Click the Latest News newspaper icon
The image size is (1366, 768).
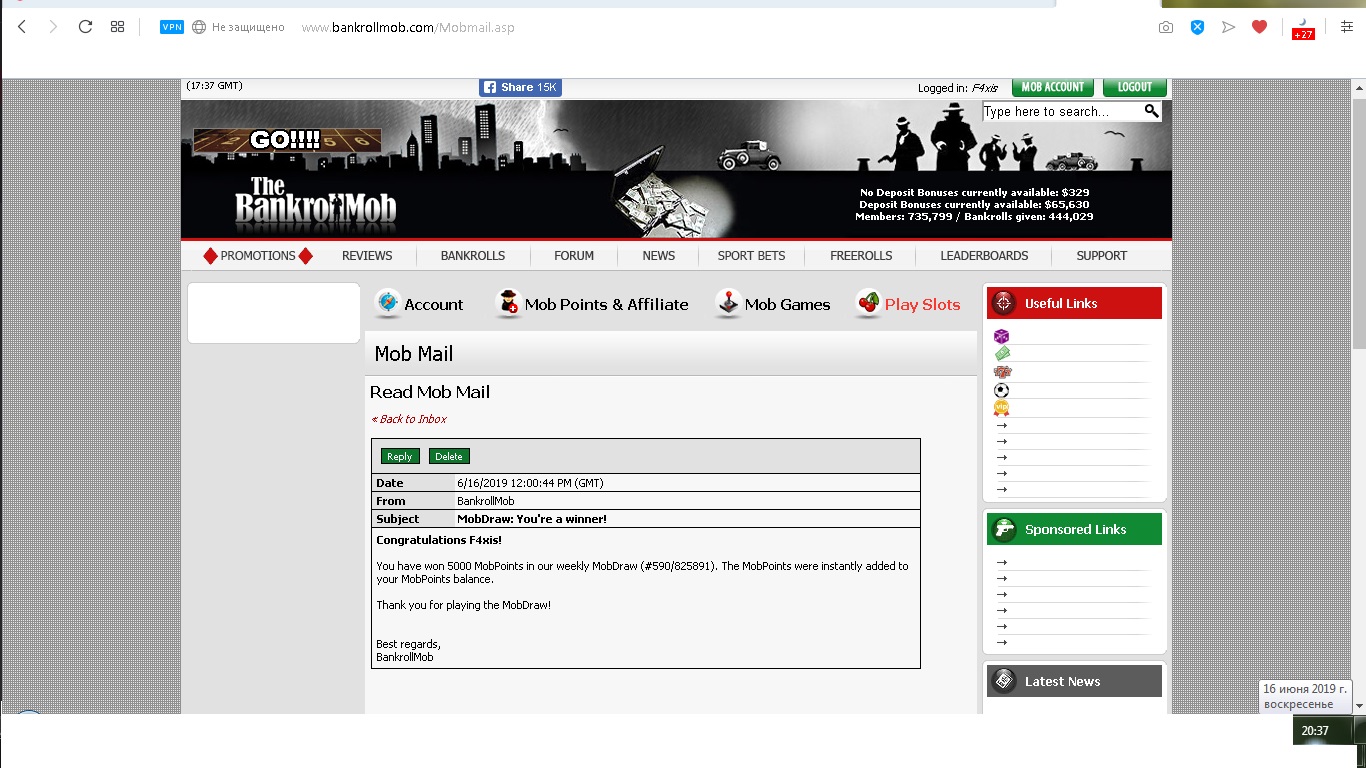[x=1005, y=681]
